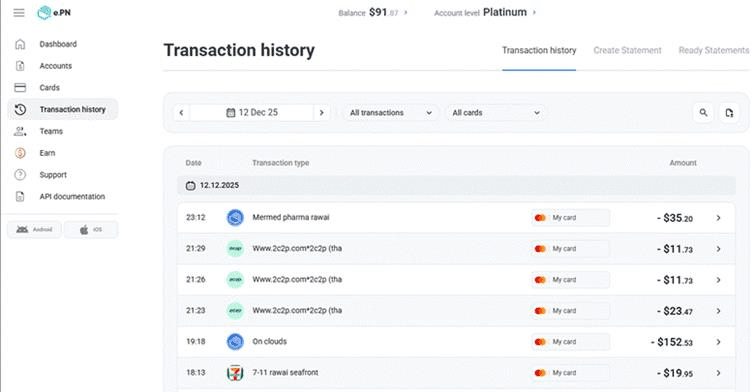Image resolution: width=756 pixels, height=392 pixels.
Task: Click the Earn dollar coin icon
Action: pyautogui.click(x=20, y=153)
